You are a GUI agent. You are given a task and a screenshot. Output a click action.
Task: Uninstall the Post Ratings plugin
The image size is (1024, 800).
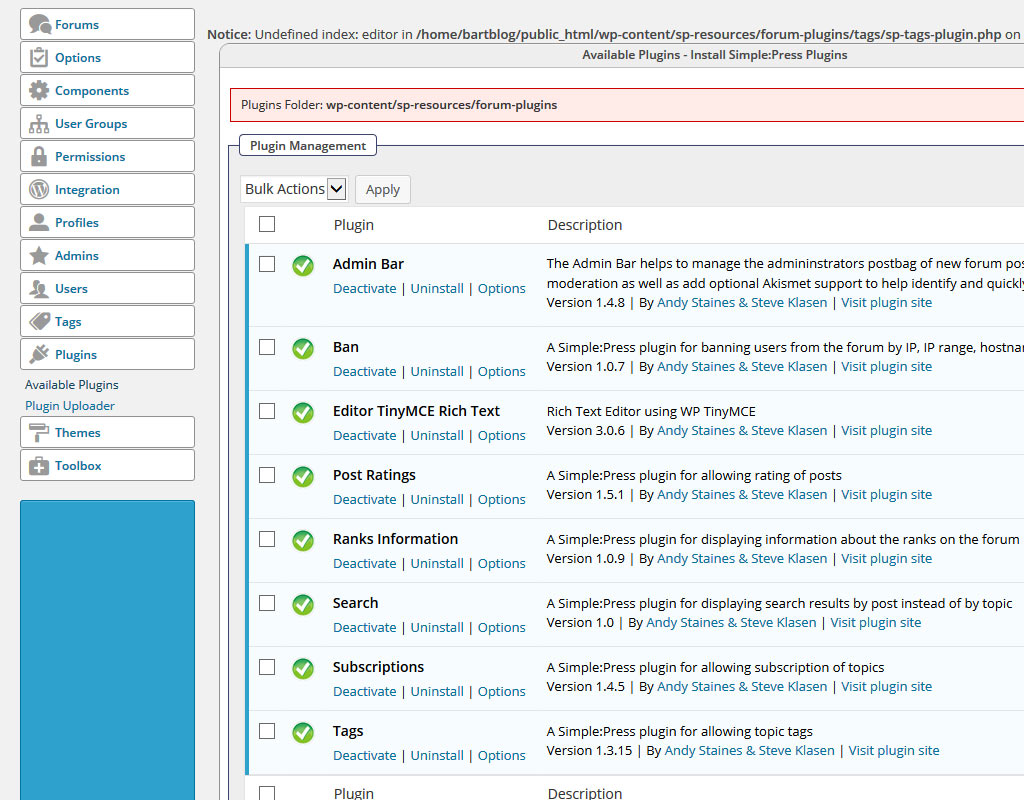437,499
